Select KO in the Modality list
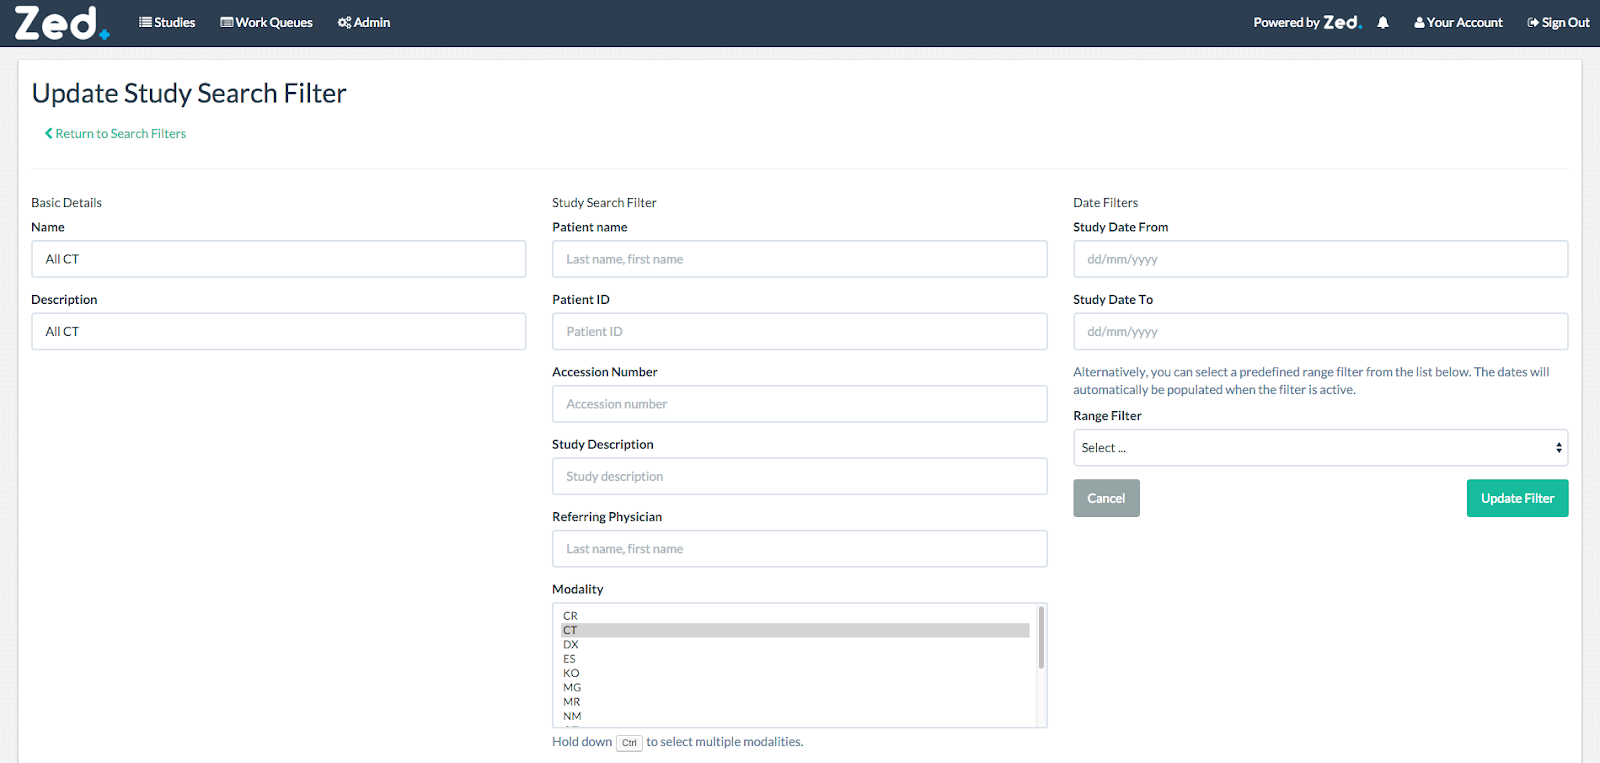Screen dimensions: 1600x763 795,673
